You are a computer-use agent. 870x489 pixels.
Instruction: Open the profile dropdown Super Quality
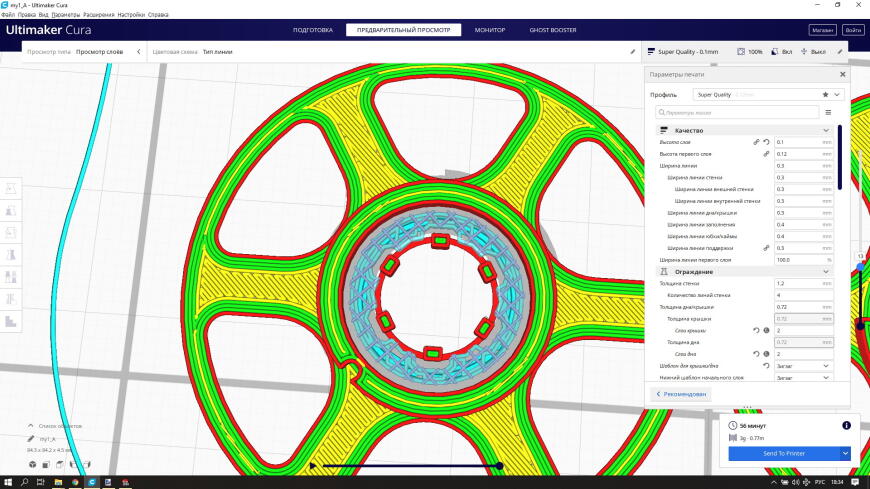point(768,95)
